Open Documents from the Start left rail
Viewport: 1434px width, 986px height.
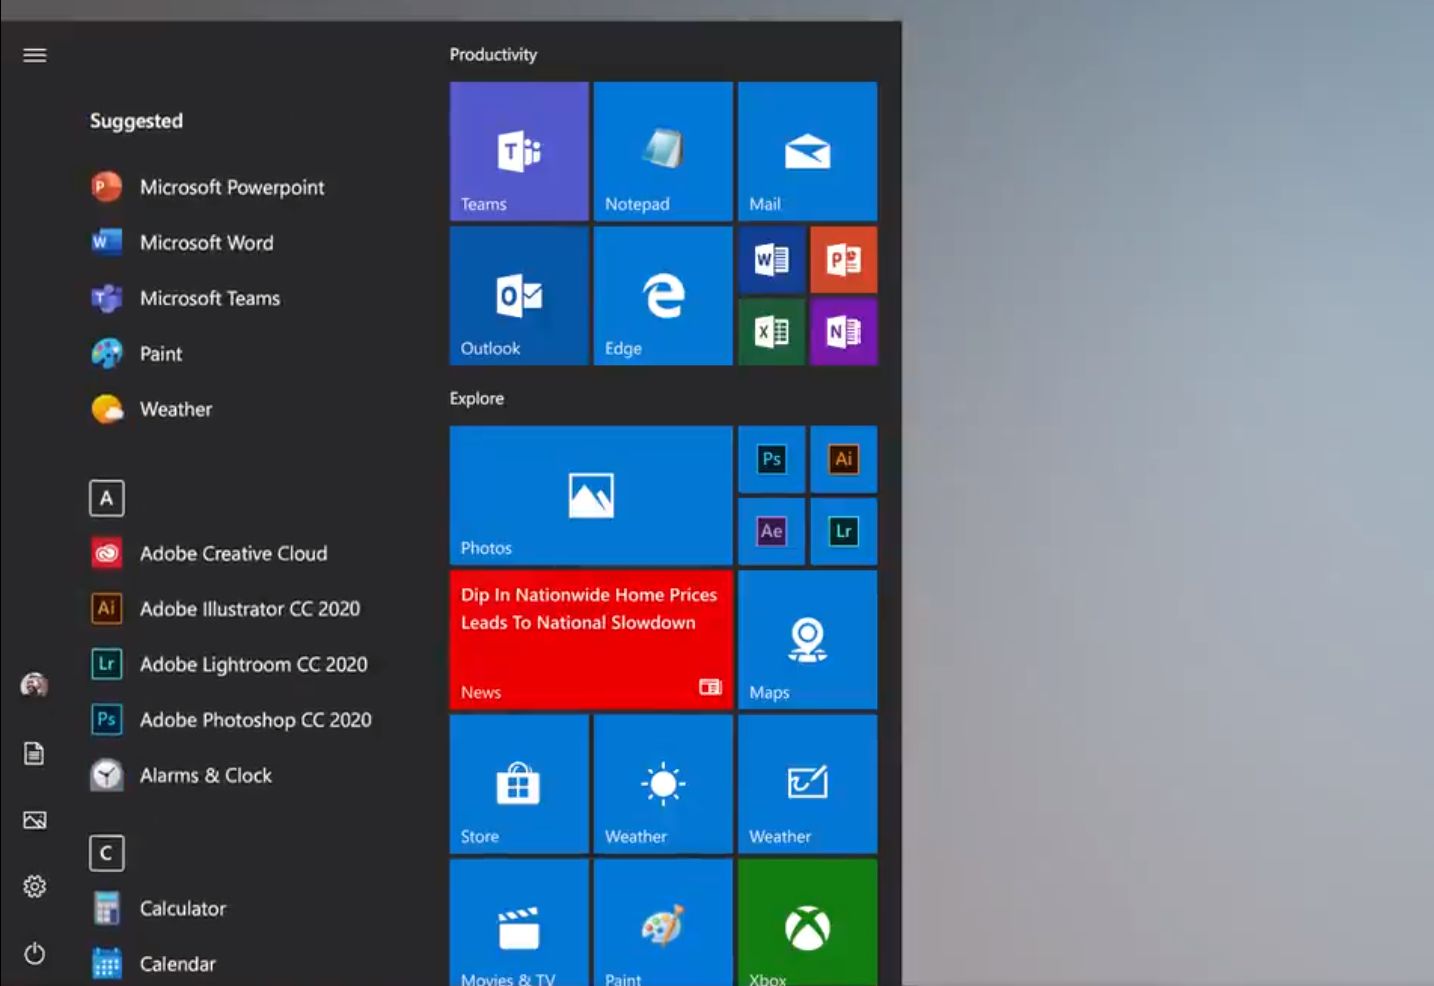pyautogui.click(x=35, y=753)
